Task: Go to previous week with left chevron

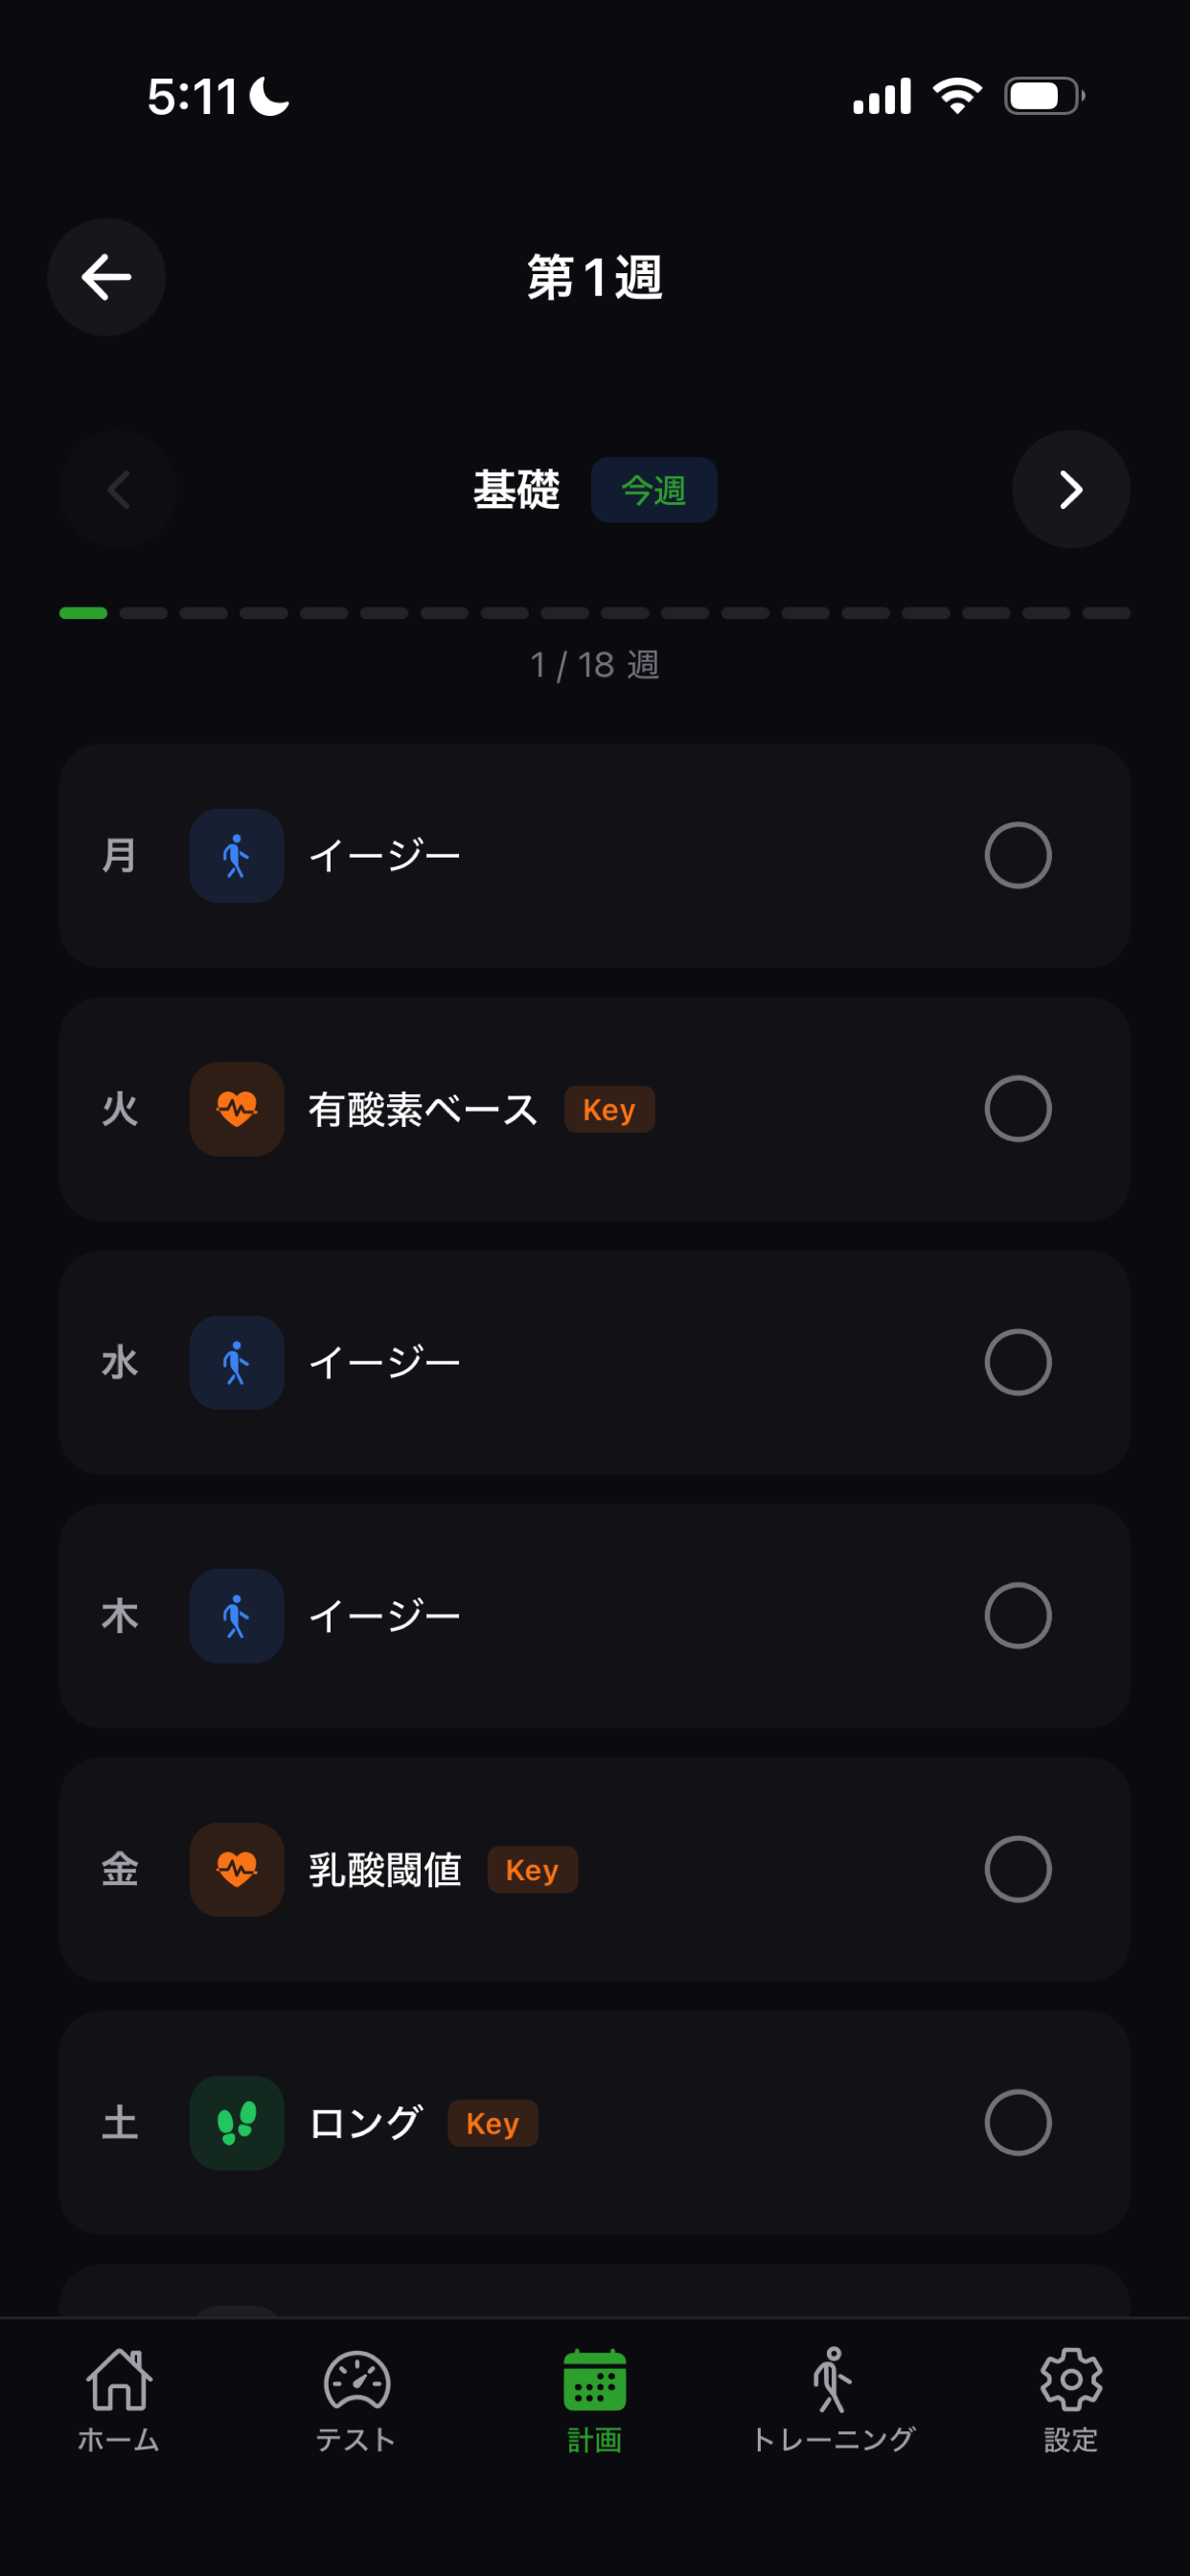Action: tap(118, 489)
